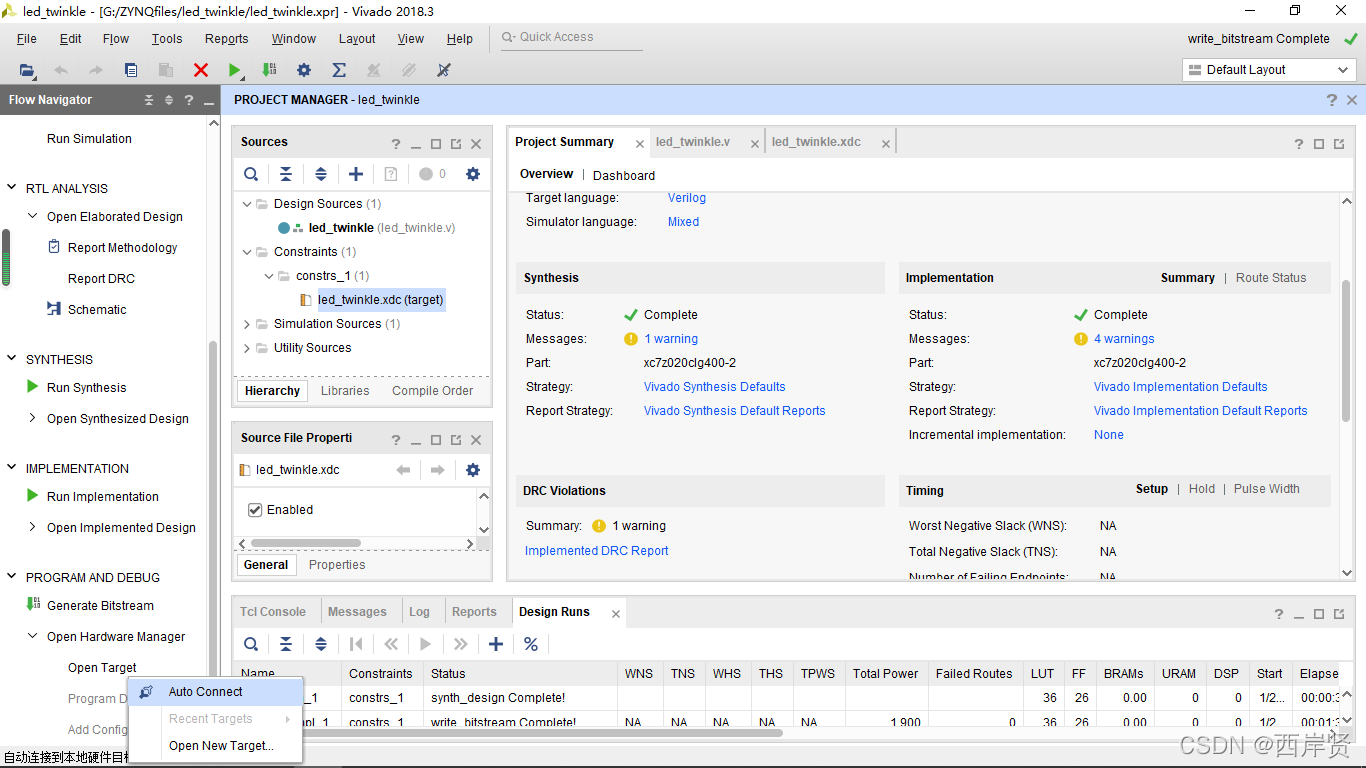
Task: Open Sources panel settings gear
Action: coord(473,174)
